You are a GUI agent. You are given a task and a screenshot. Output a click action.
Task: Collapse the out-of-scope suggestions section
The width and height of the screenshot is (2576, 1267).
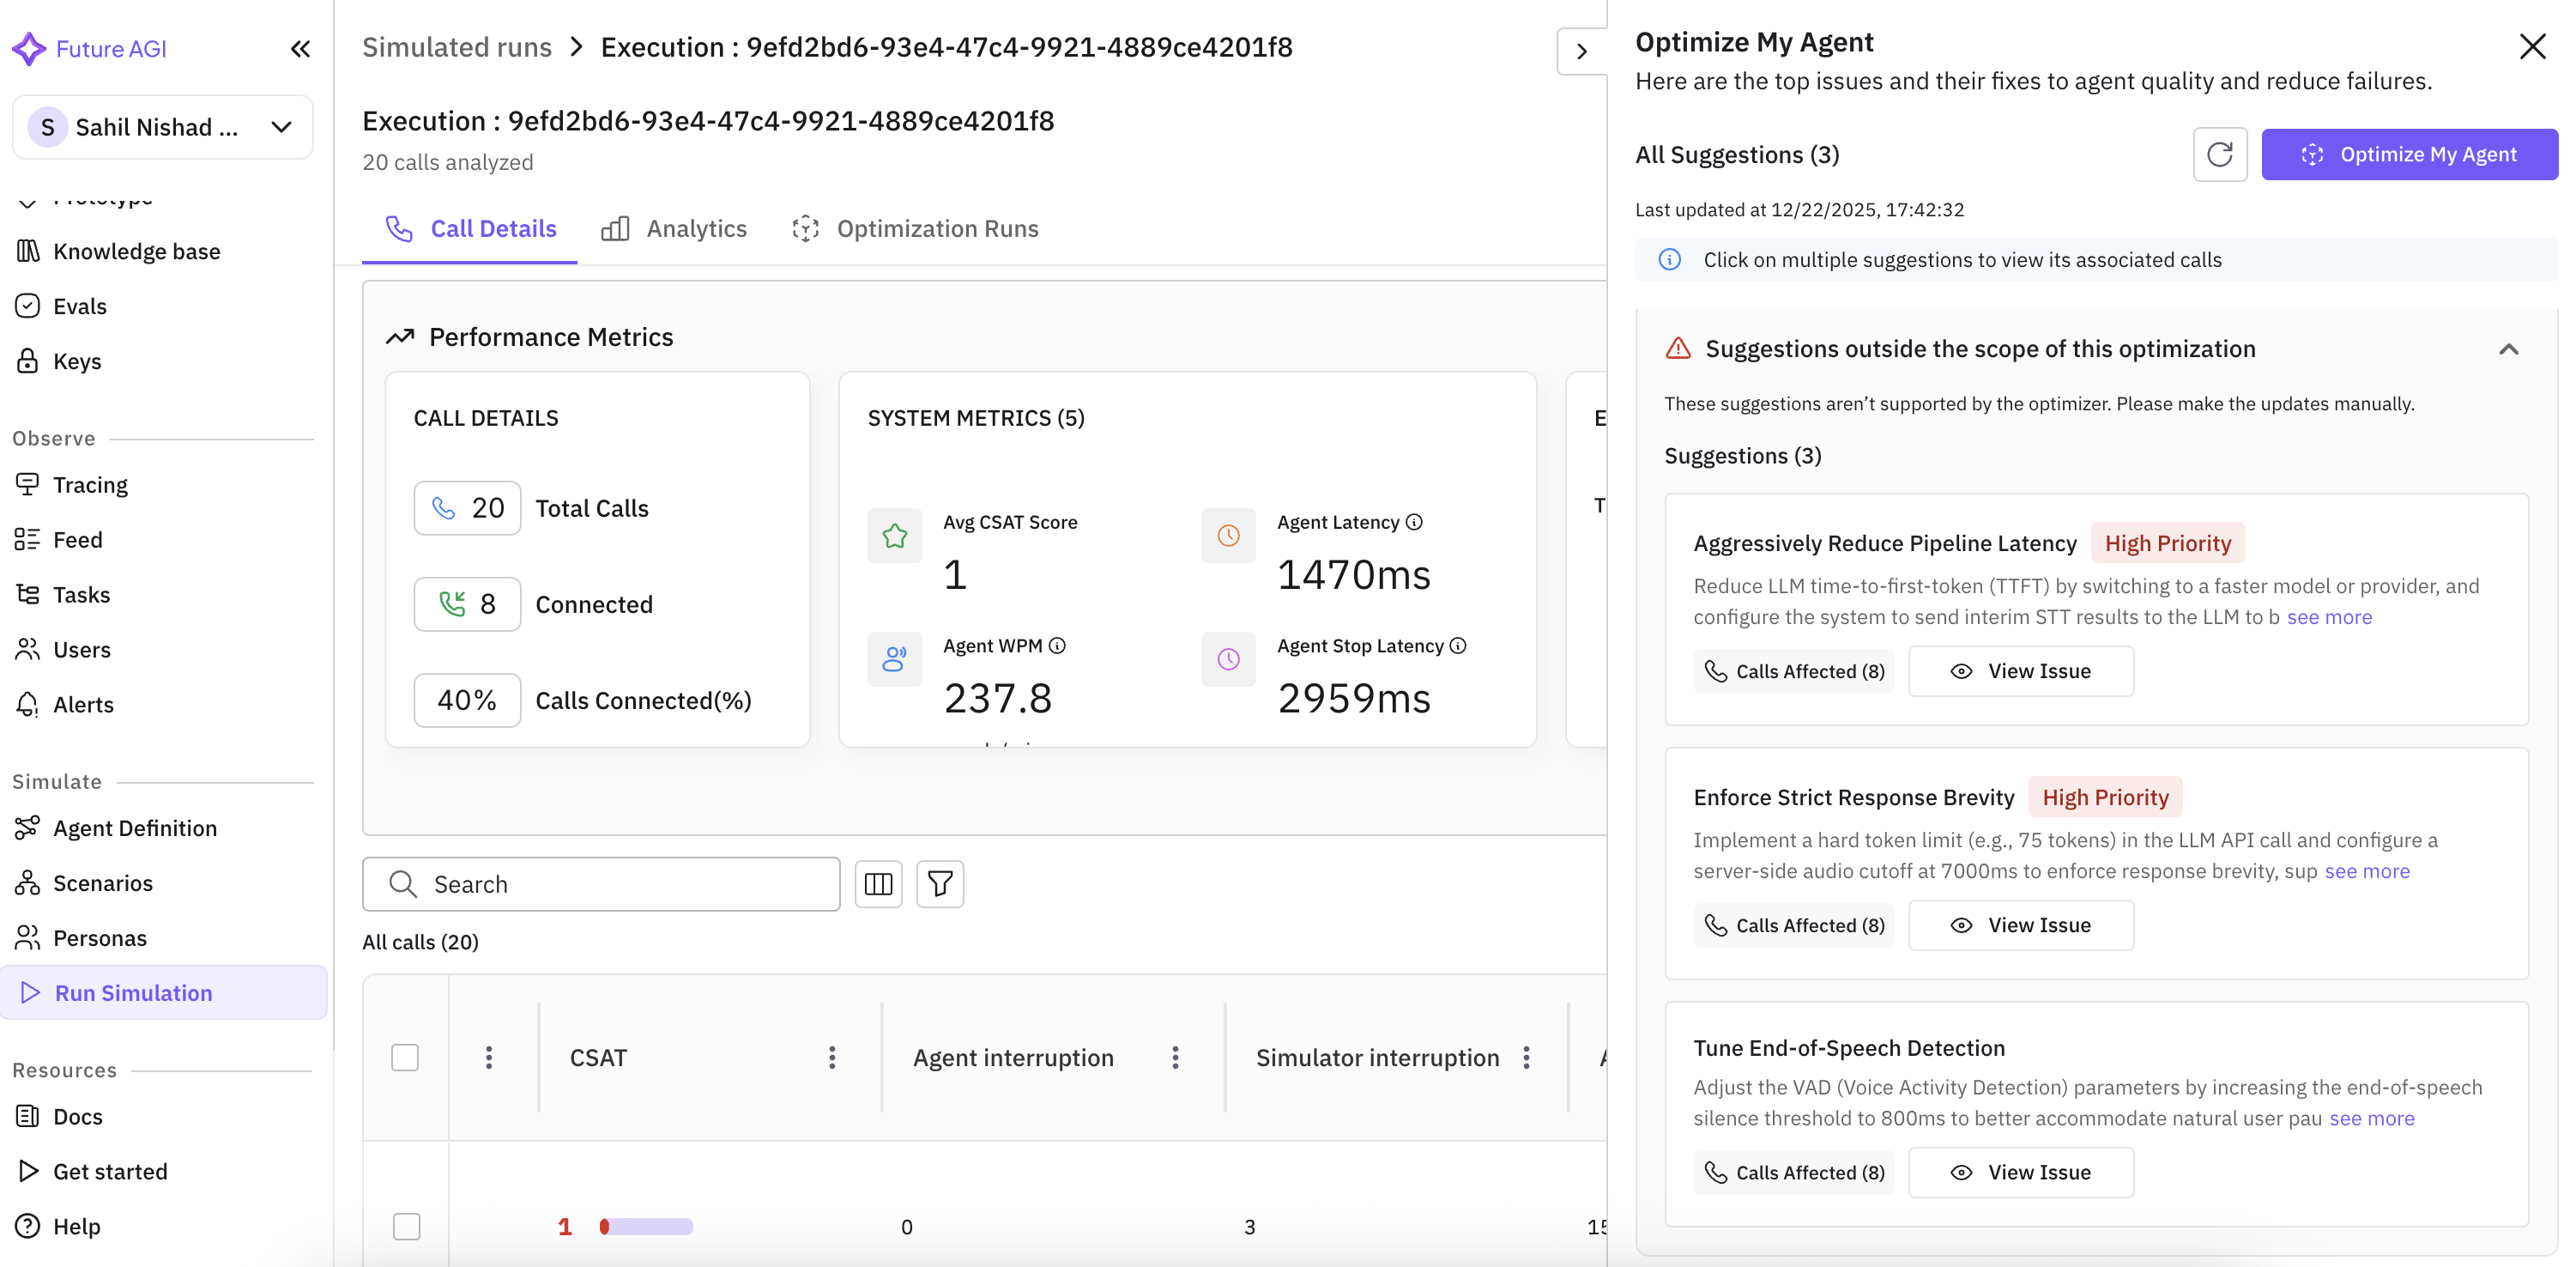[x=2508, y=349]
